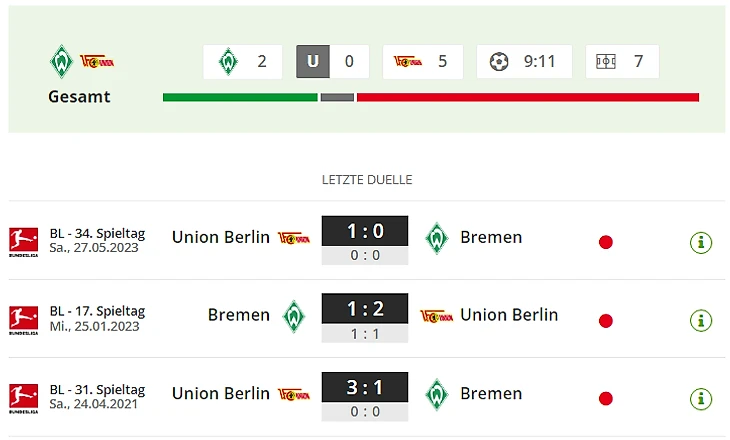Open info icon for 25.01.2023 match
The width and height of the screenshot is (730, 440).
tap(701, 320)
